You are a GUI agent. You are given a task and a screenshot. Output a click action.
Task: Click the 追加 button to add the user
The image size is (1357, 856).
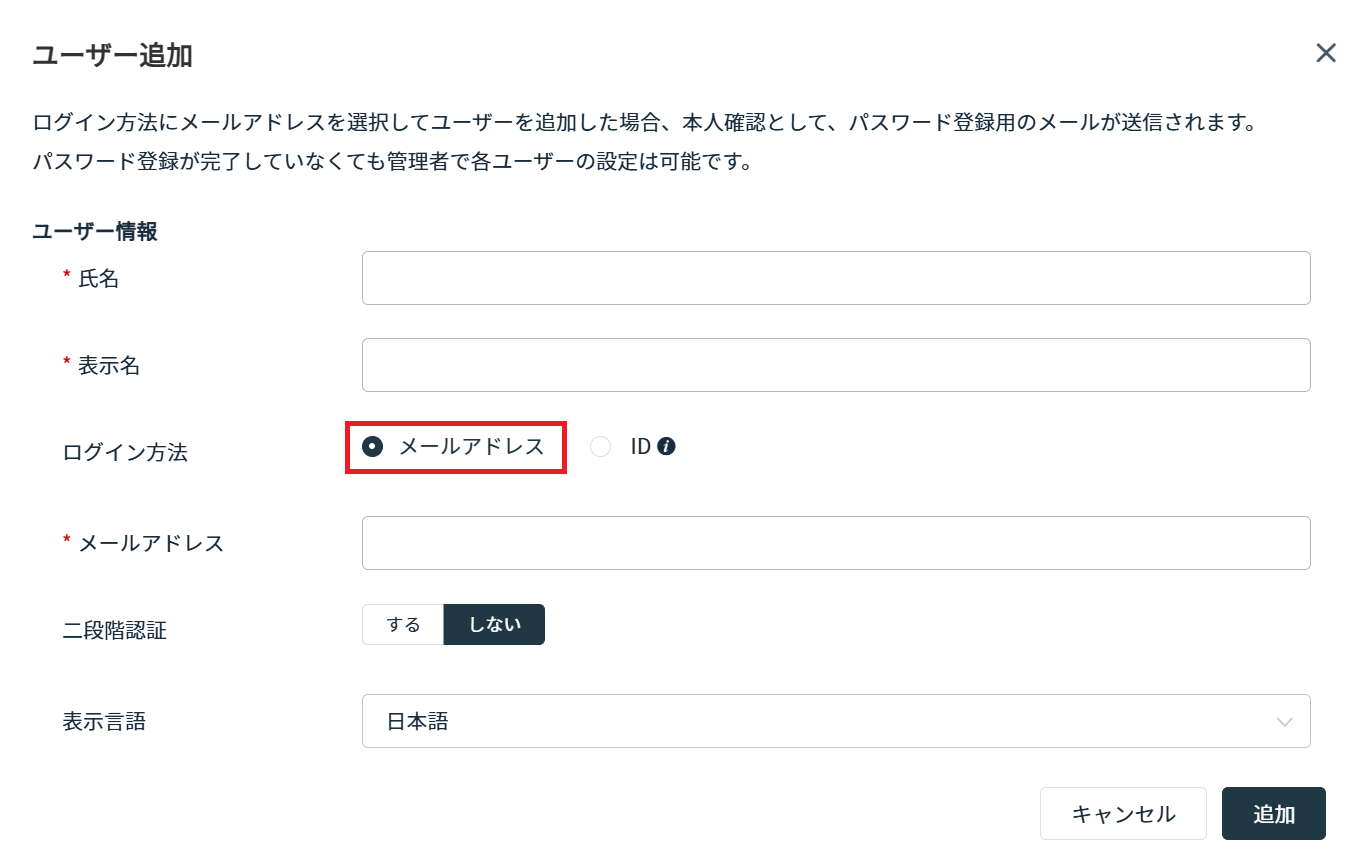pos(1273,813)
